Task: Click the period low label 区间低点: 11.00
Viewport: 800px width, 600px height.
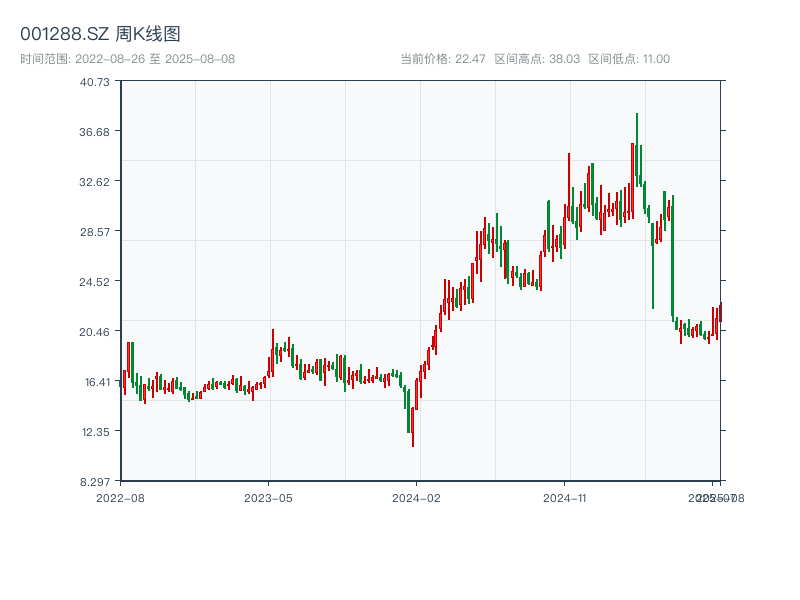Action: 629,59
